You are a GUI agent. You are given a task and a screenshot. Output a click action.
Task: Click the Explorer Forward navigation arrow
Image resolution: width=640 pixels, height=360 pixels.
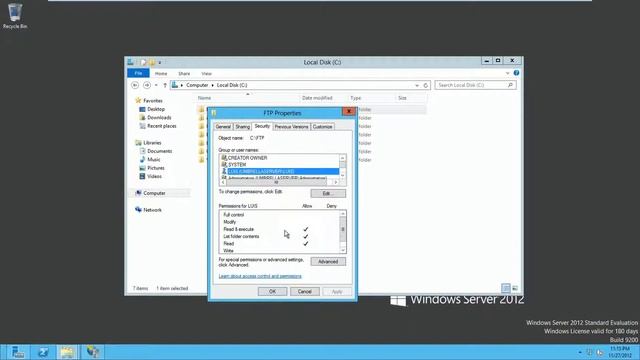pos(147,85)
